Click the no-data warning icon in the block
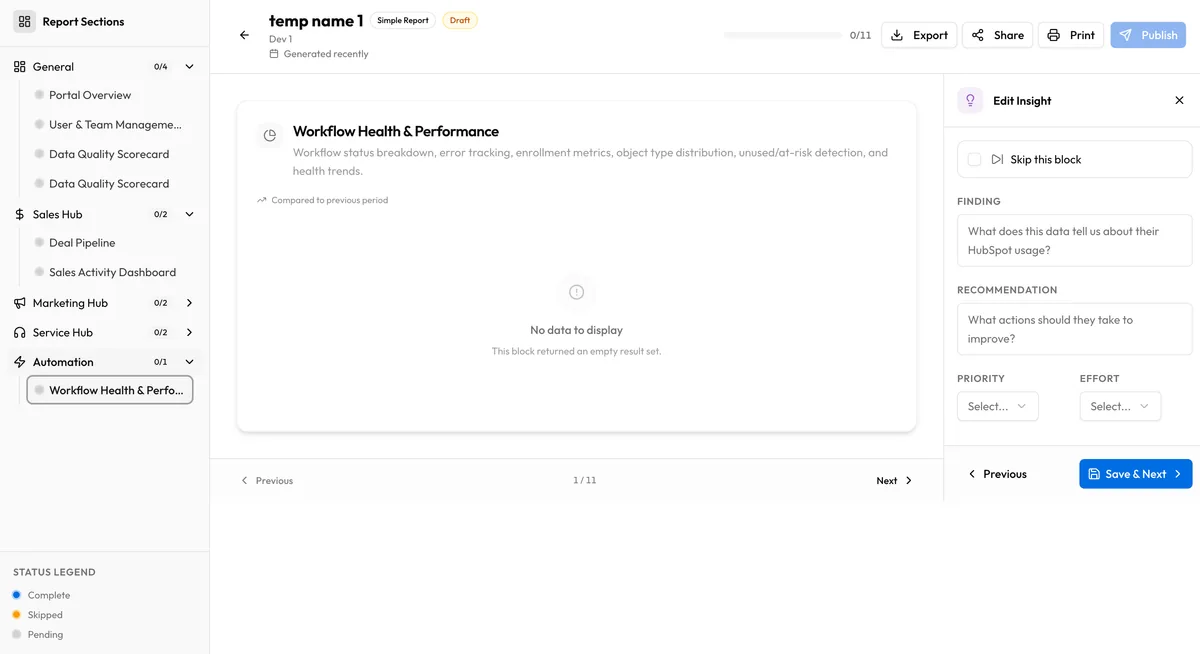The height and width of the screenshot is (654, 1200). tap(576, 292)
